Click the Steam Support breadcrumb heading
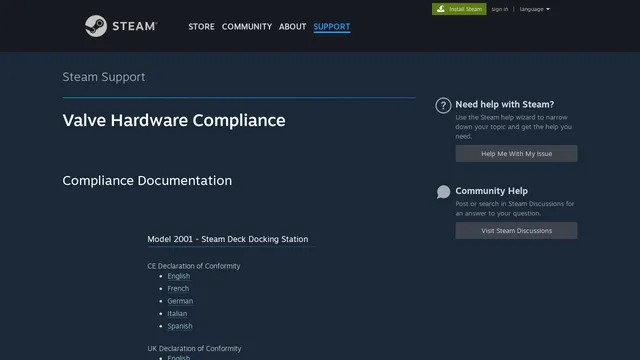Viewport: 640px width, 360px height. pos(104,77)
